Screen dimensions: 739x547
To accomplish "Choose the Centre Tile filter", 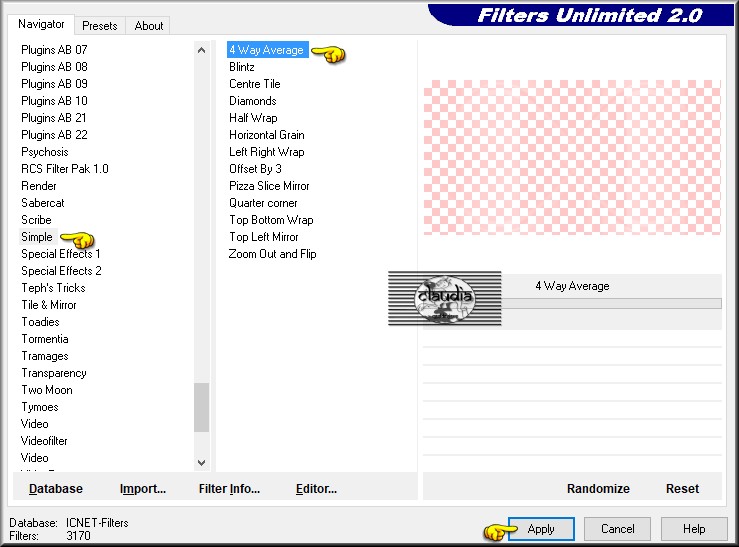I will (255, 84).
